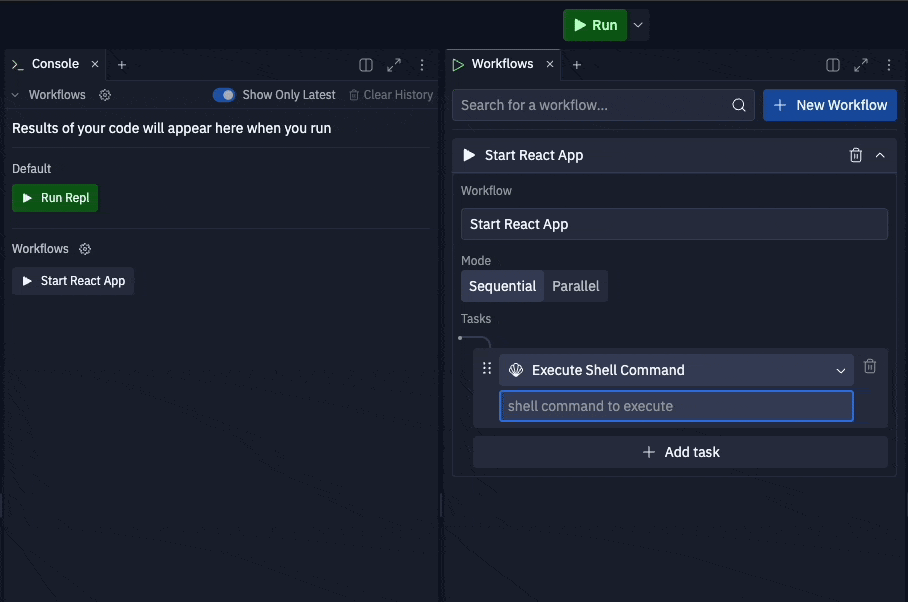Open the Console pane three-dot menu
The image size is (908, 602).
[x=422, y=65]
